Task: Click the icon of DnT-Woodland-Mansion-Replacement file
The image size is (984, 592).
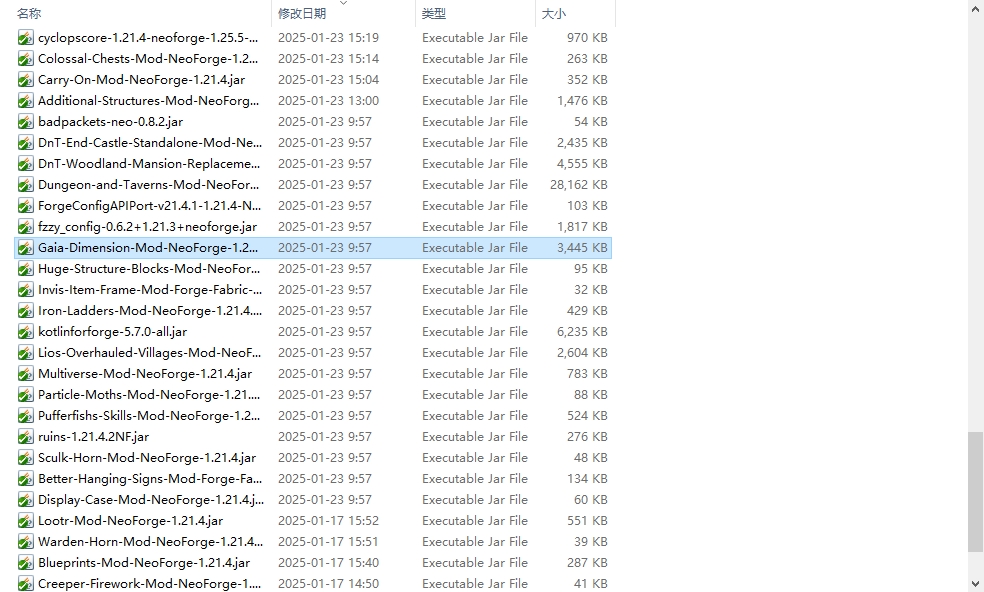Action: click(x=25, y=164)
